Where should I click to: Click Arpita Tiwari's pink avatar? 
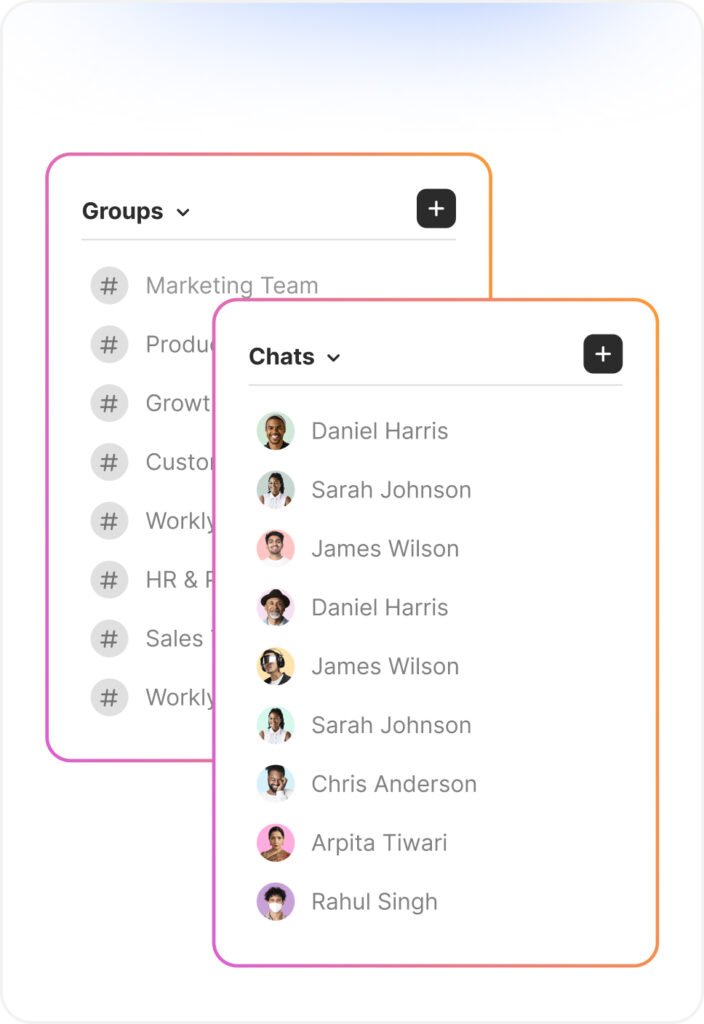point(275,843)
